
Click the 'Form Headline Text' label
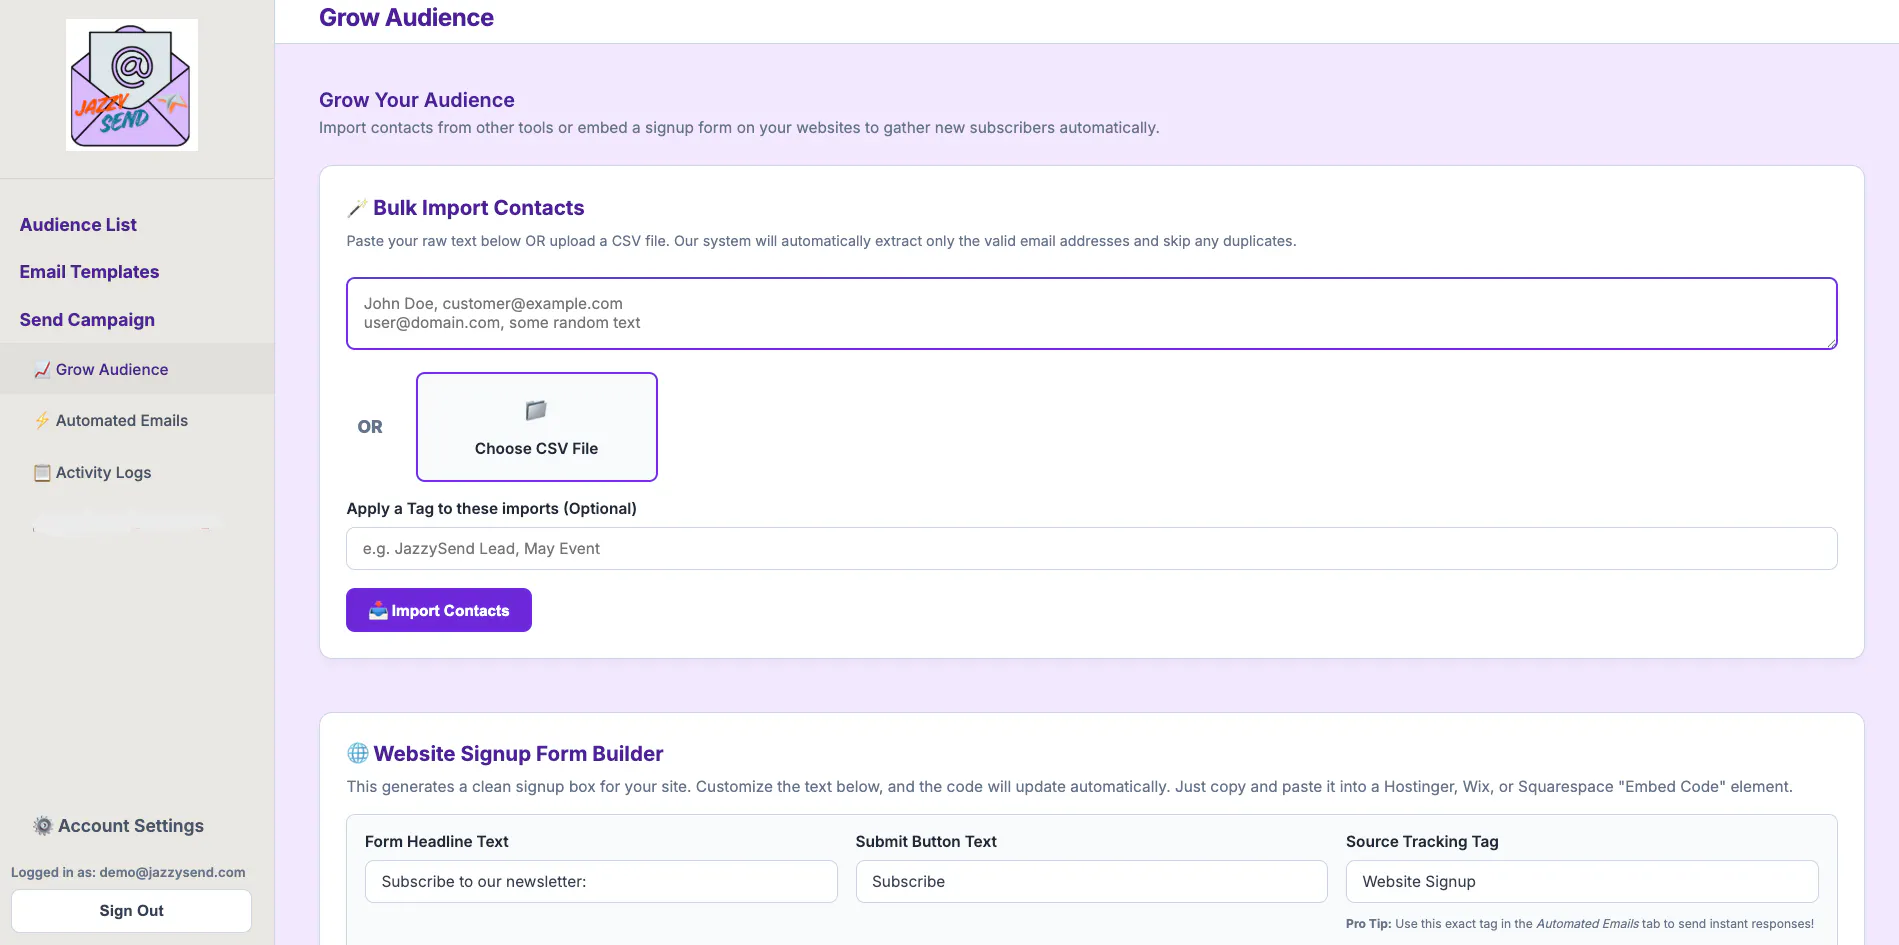[x=437, y=842]
